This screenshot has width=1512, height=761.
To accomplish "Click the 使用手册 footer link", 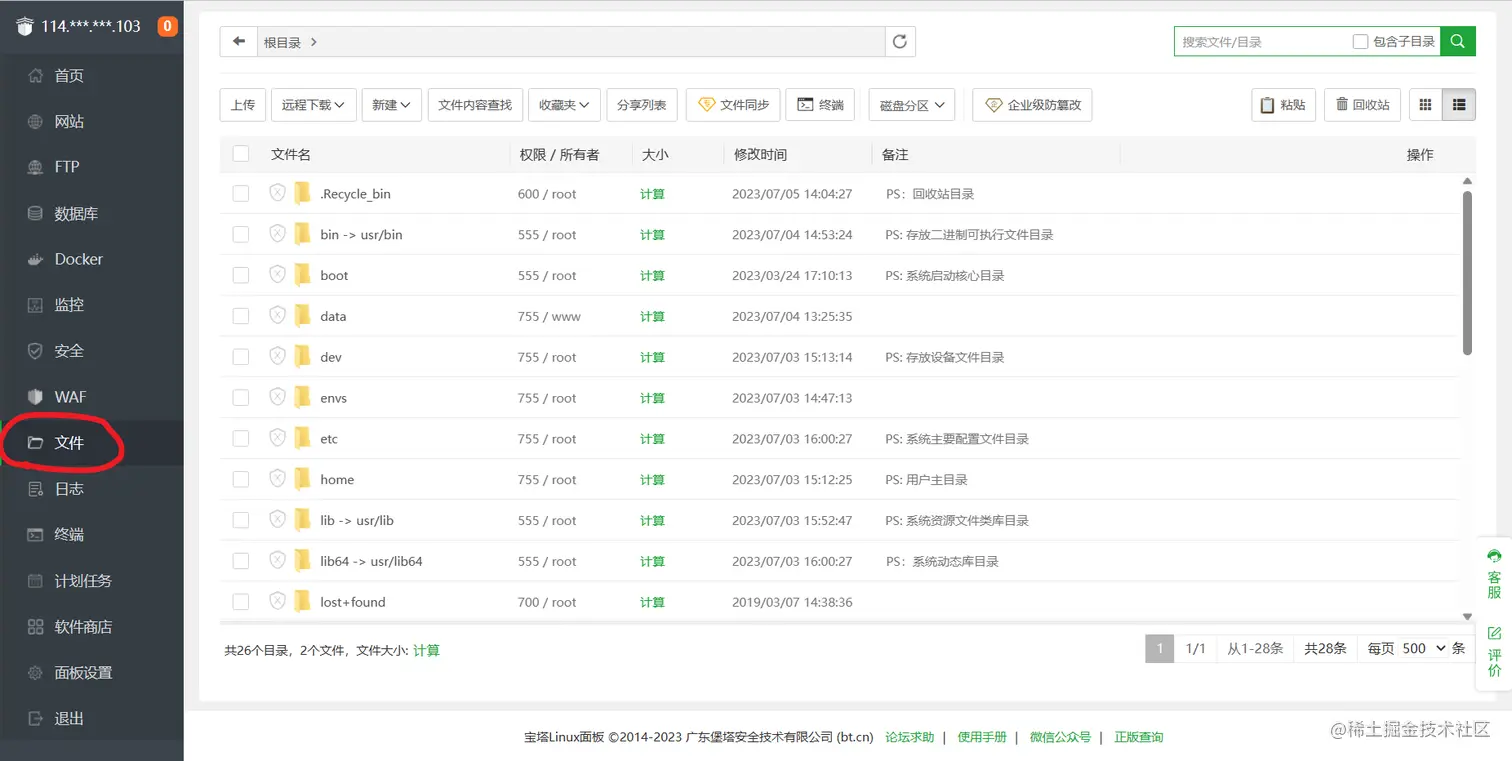I will point(982,737).
